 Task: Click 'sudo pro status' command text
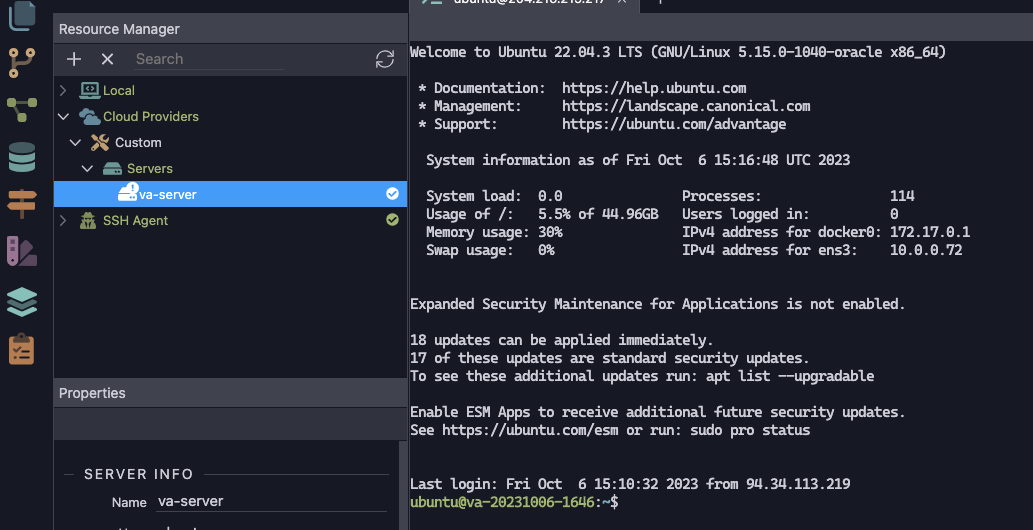[x=750, y=430]
